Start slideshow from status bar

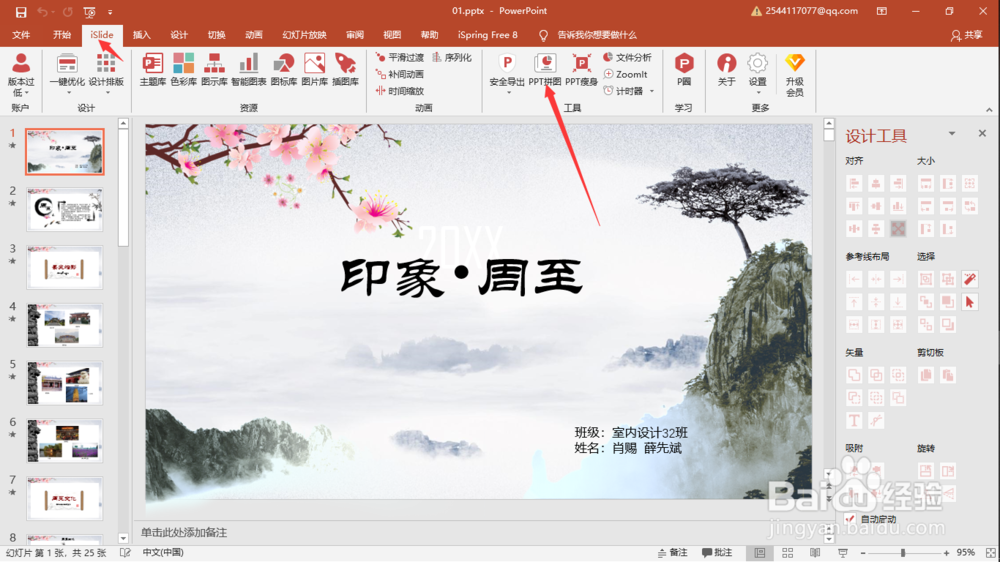[x=842, y=552]
